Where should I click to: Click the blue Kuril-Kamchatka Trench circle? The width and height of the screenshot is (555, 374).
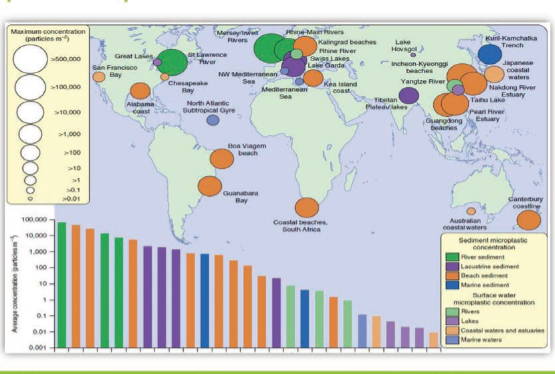tap(490, 54)
